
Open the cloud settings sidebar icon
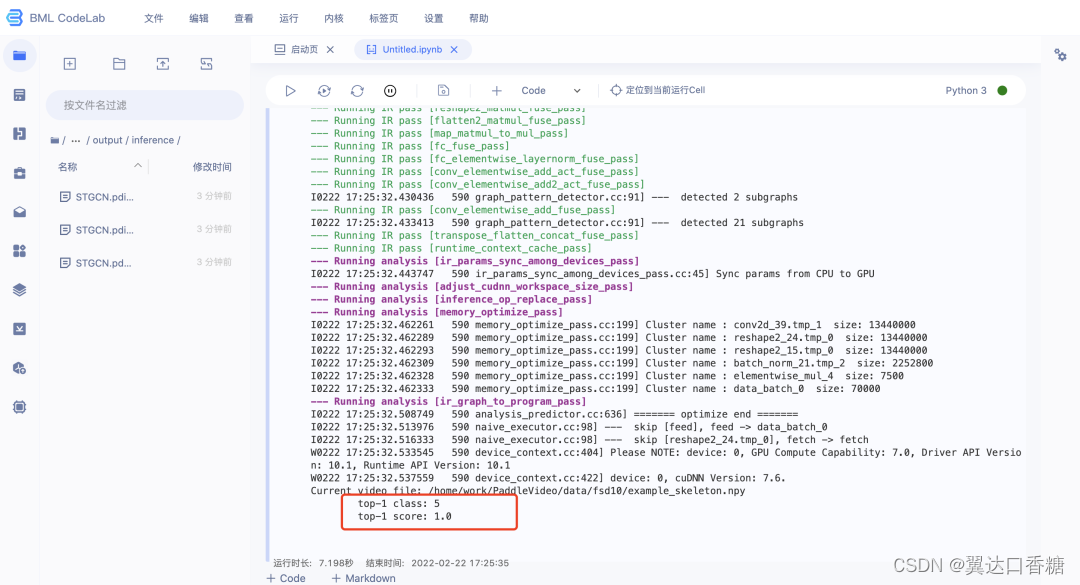pos(19,368)
